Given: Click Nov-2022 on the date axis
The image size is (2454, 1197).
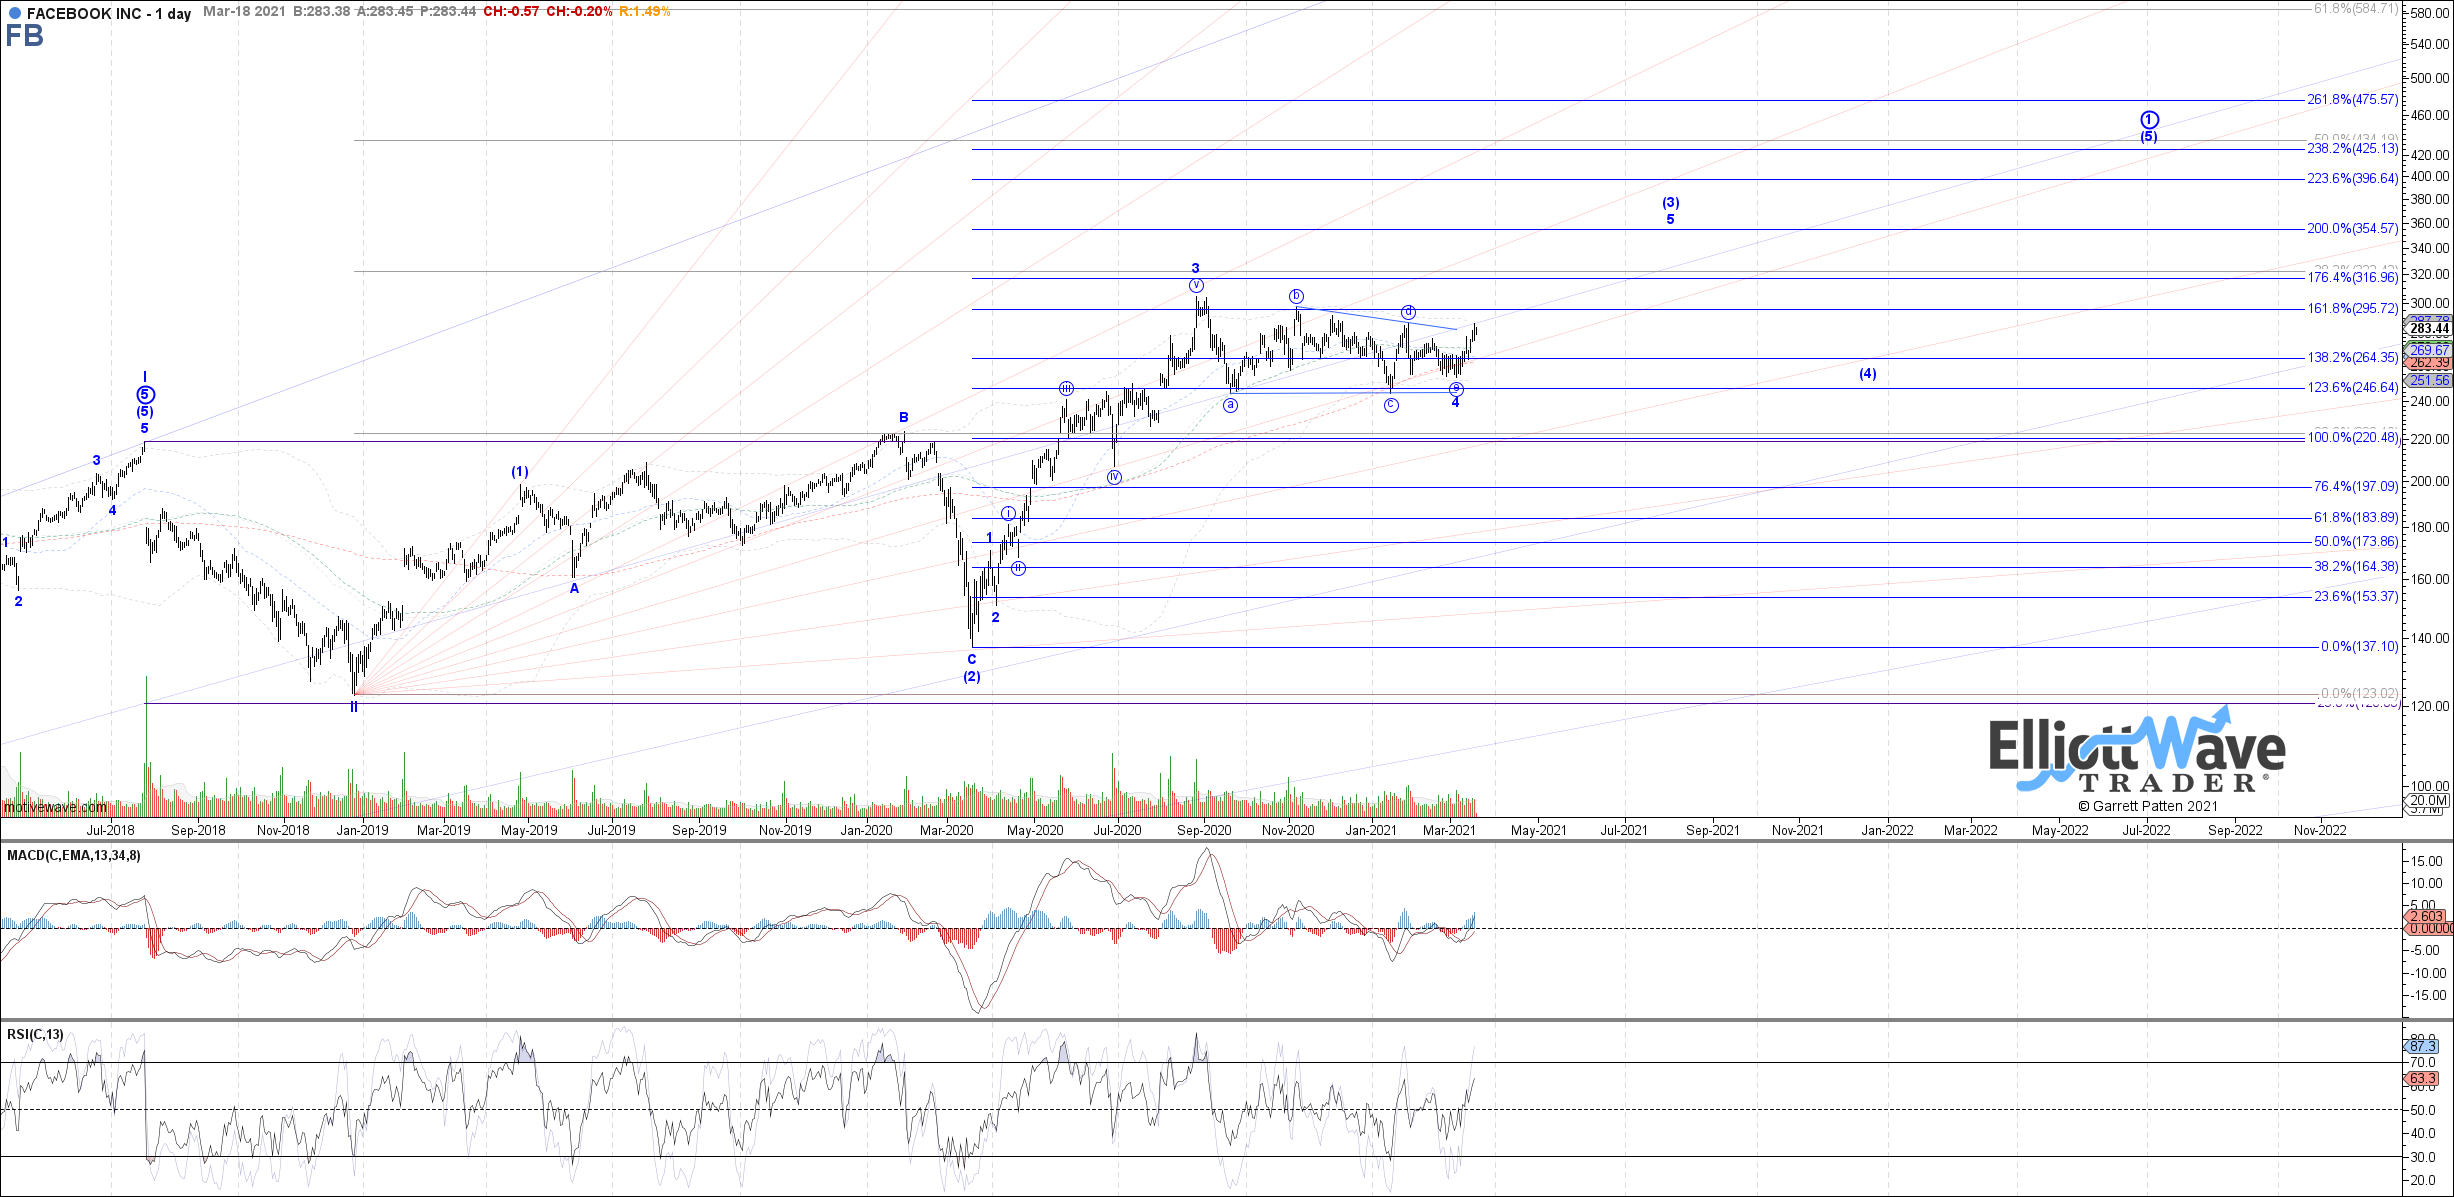Looking at the screenshot, I should pyautogui.click(x=2320, y=830).
